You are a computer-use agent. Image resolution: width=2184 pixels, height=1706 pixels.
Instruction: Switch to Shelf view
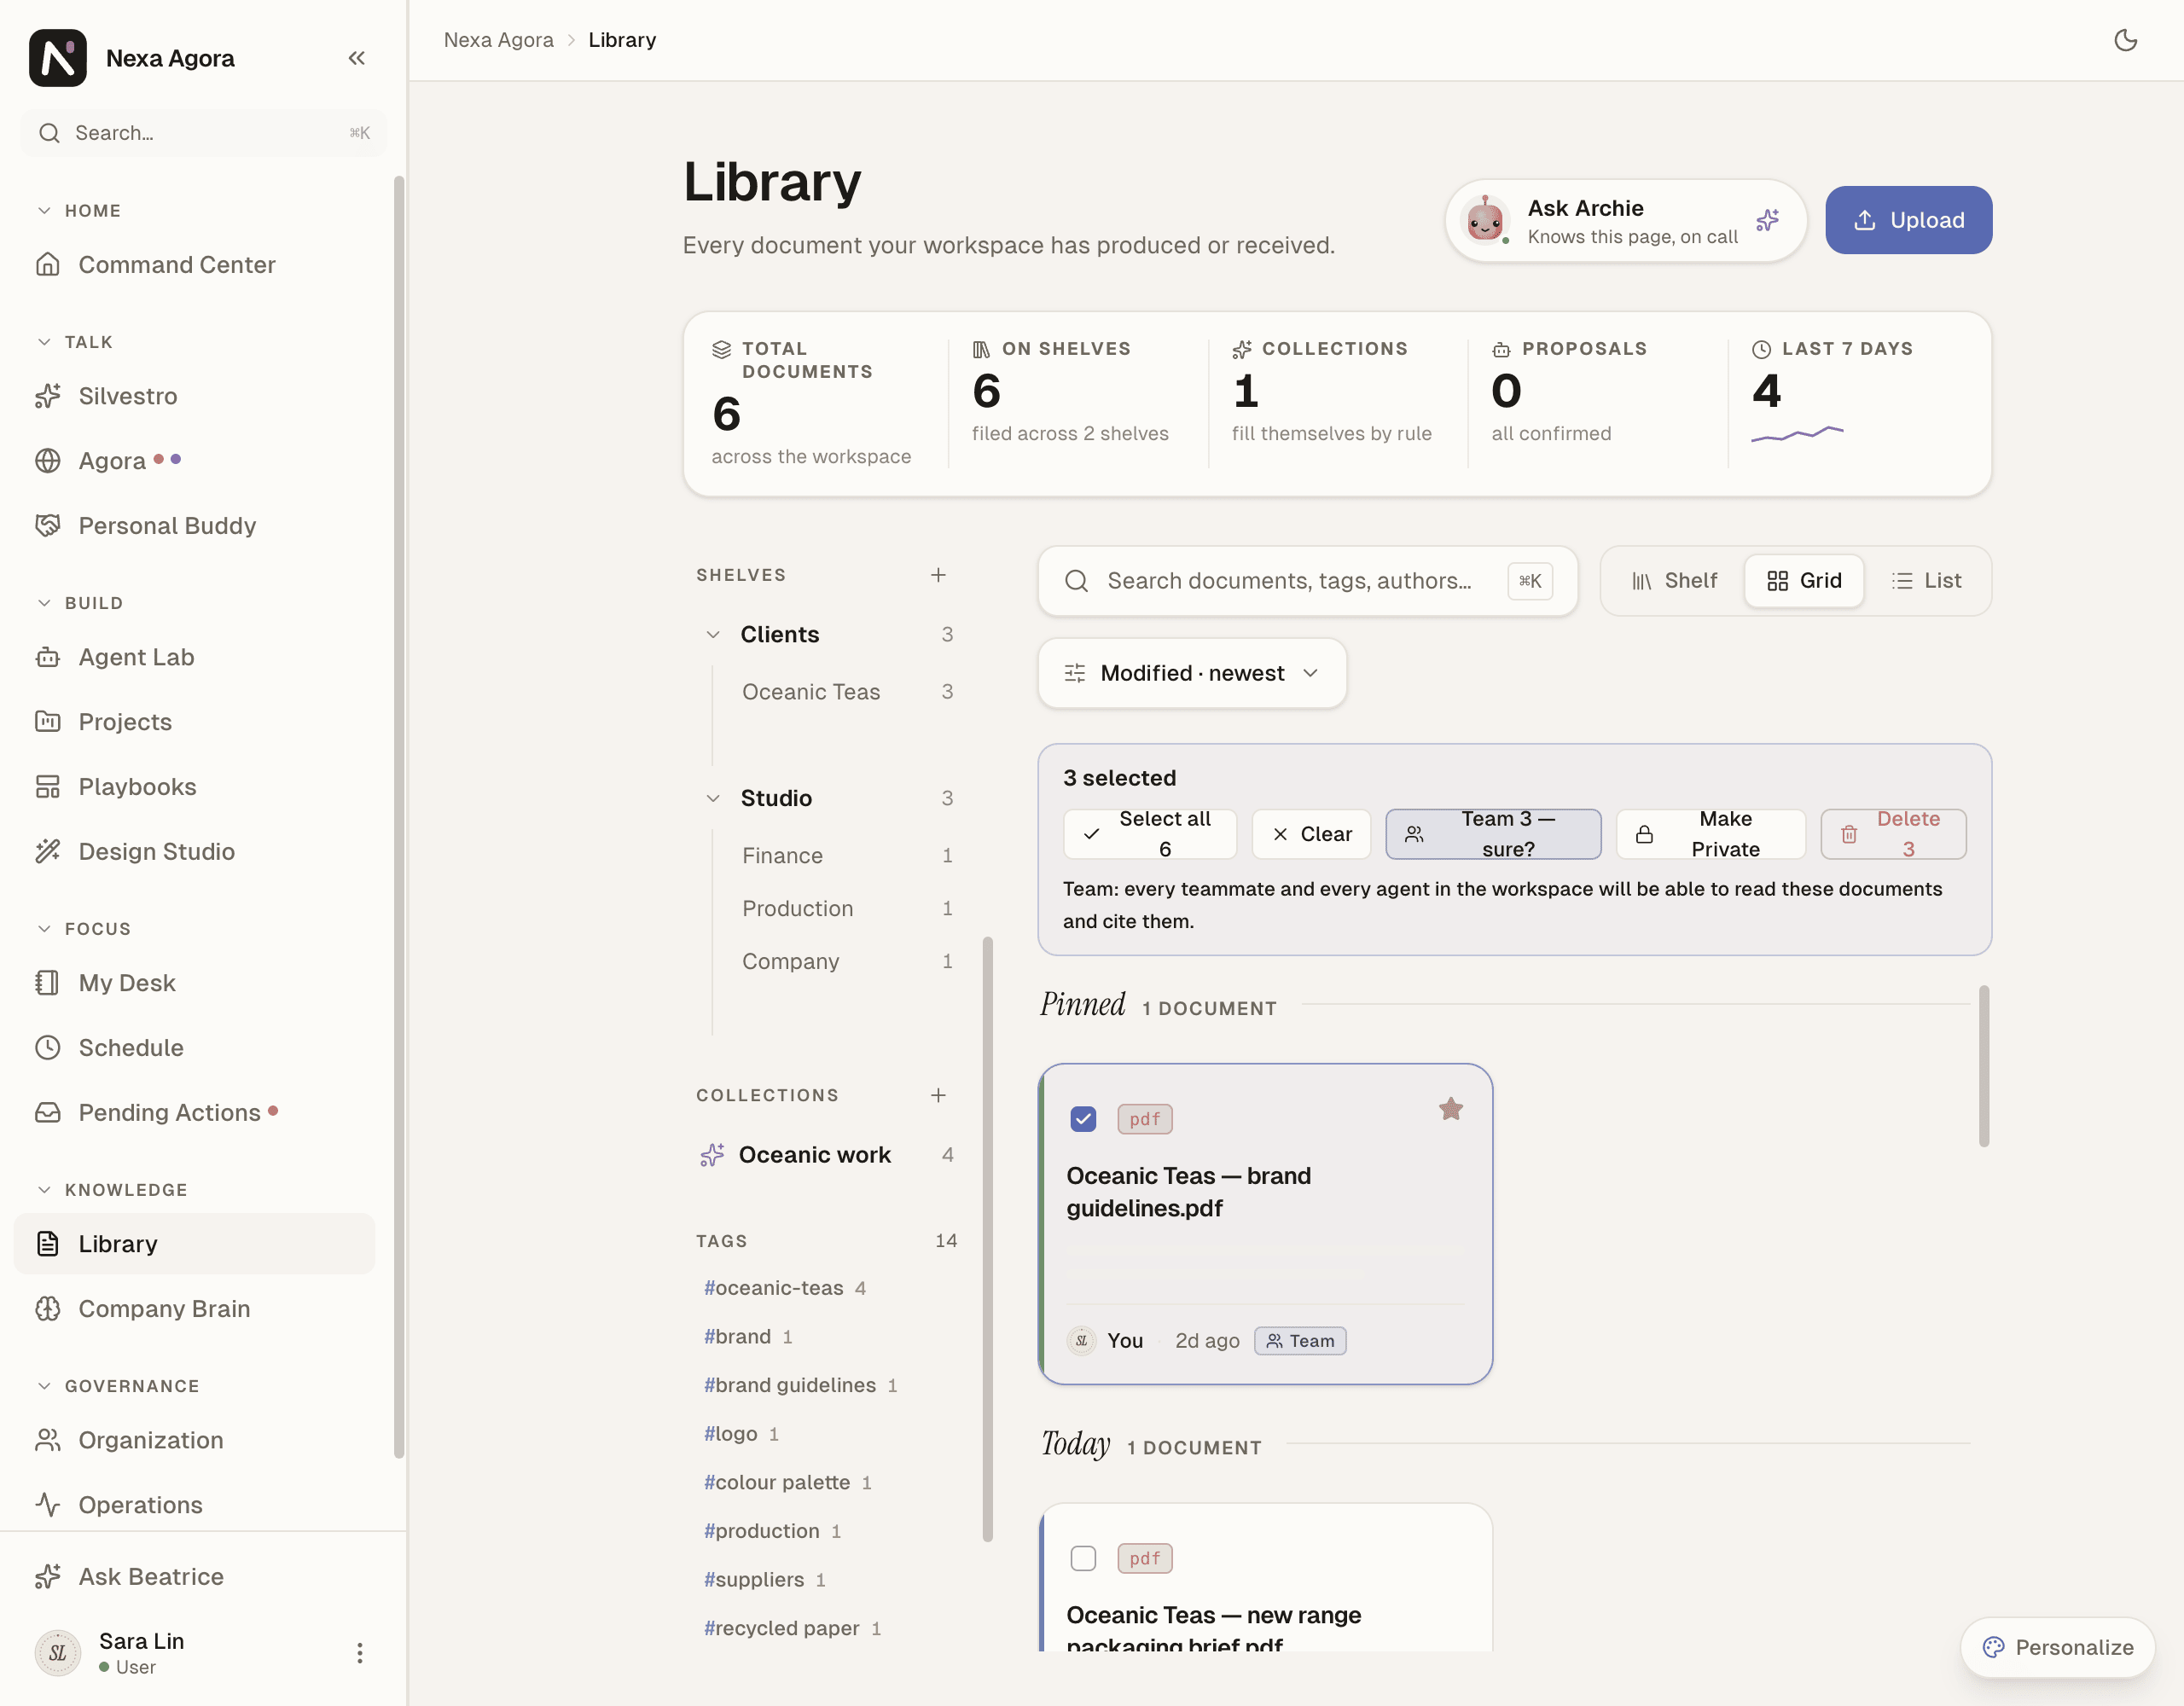pos(1674,581)
